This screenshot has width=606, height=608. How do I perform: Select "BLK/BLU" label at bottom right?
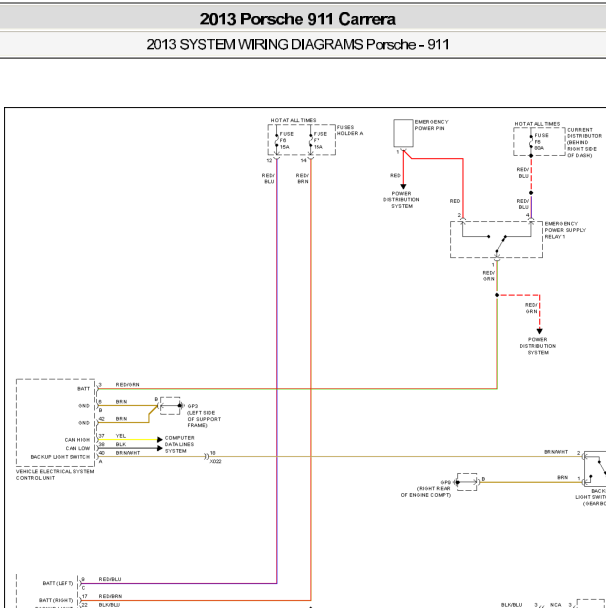(511, 605)
